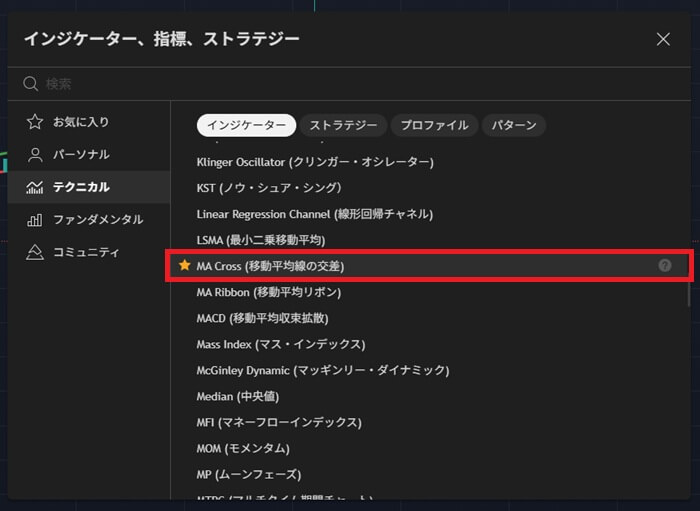Image resolution: width=700 pixels, height=511 pixels.
Task: Add Klinger Oscillator indicator
Action: pos(429,162)
